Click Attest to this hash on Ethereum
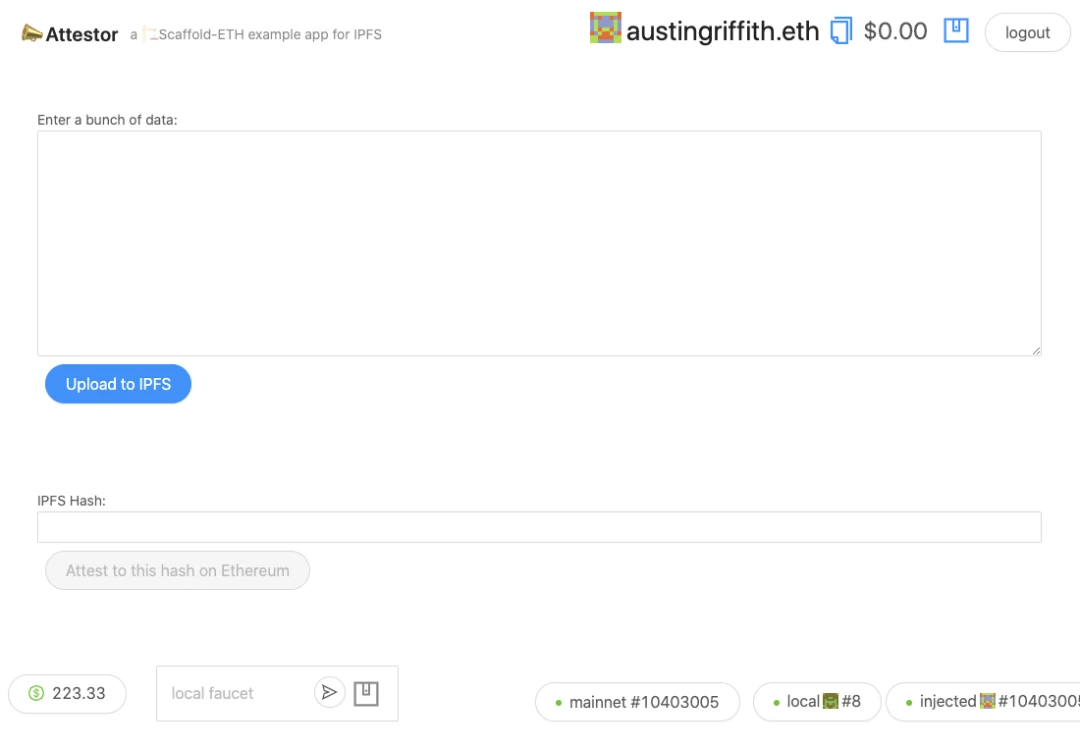Screen dimensions: 1080x749 [x=177, y=571]
